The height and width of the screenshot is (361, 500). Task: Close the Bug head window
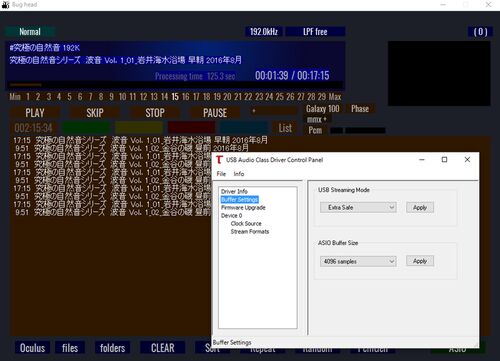pyautogui.click(x=488, y=5)
